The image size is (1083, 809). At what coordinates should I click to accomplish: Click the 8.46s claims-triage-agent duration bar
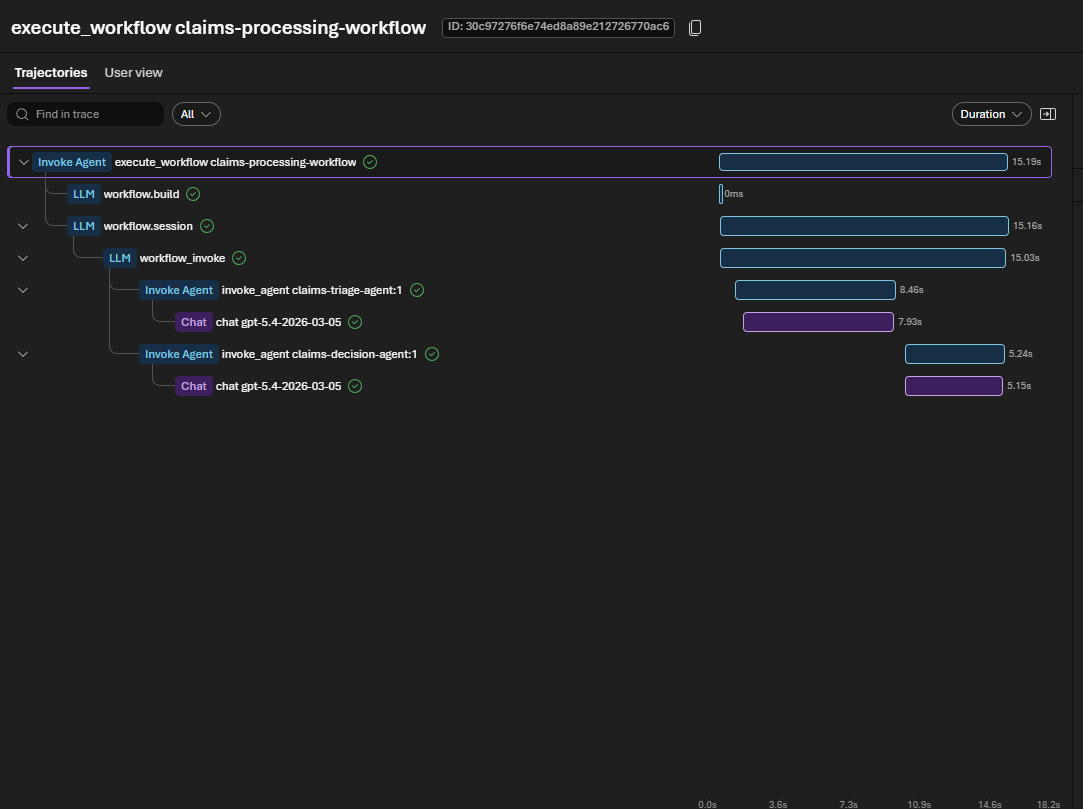tap(815, 290)
